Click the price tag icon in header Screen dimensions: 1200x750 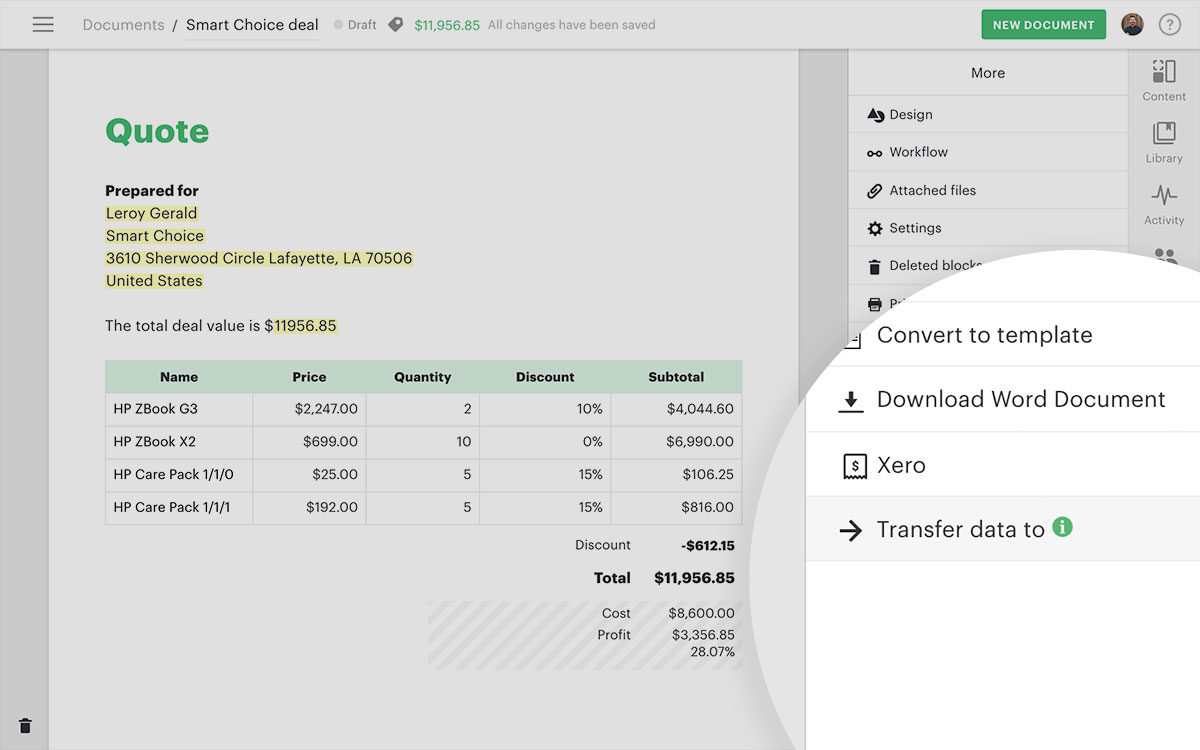click(396, 25)
